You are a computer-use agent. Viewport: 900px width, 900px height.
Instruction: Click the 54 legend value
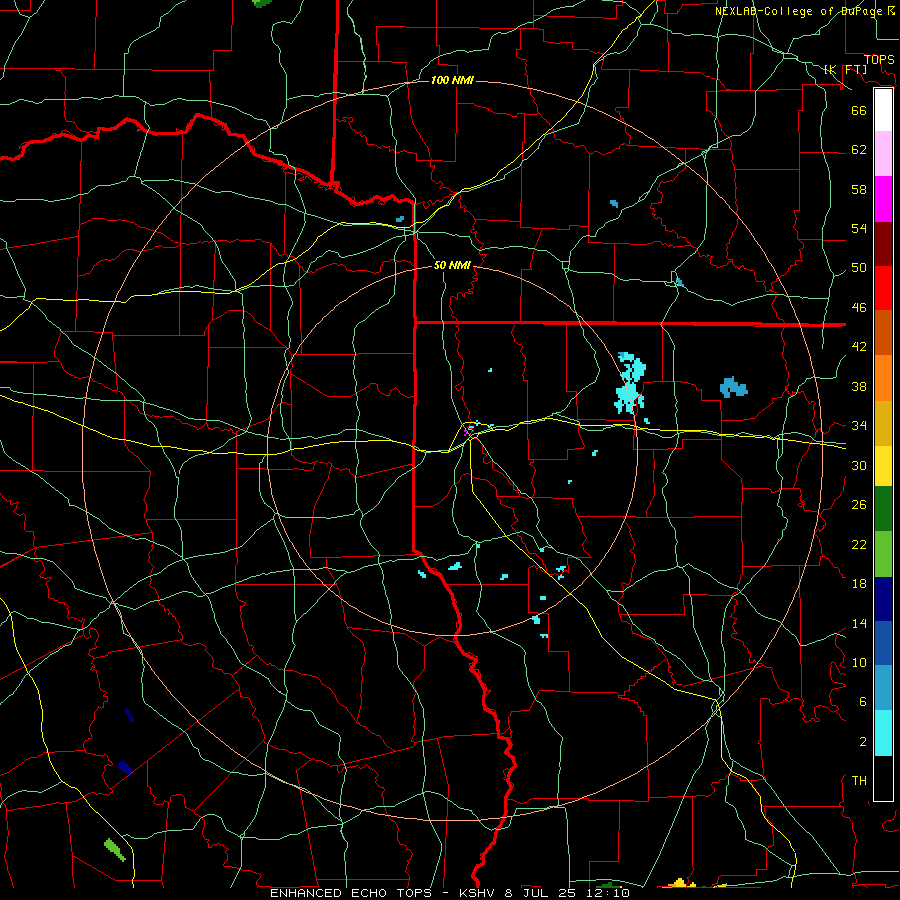(x=859, y=228)
